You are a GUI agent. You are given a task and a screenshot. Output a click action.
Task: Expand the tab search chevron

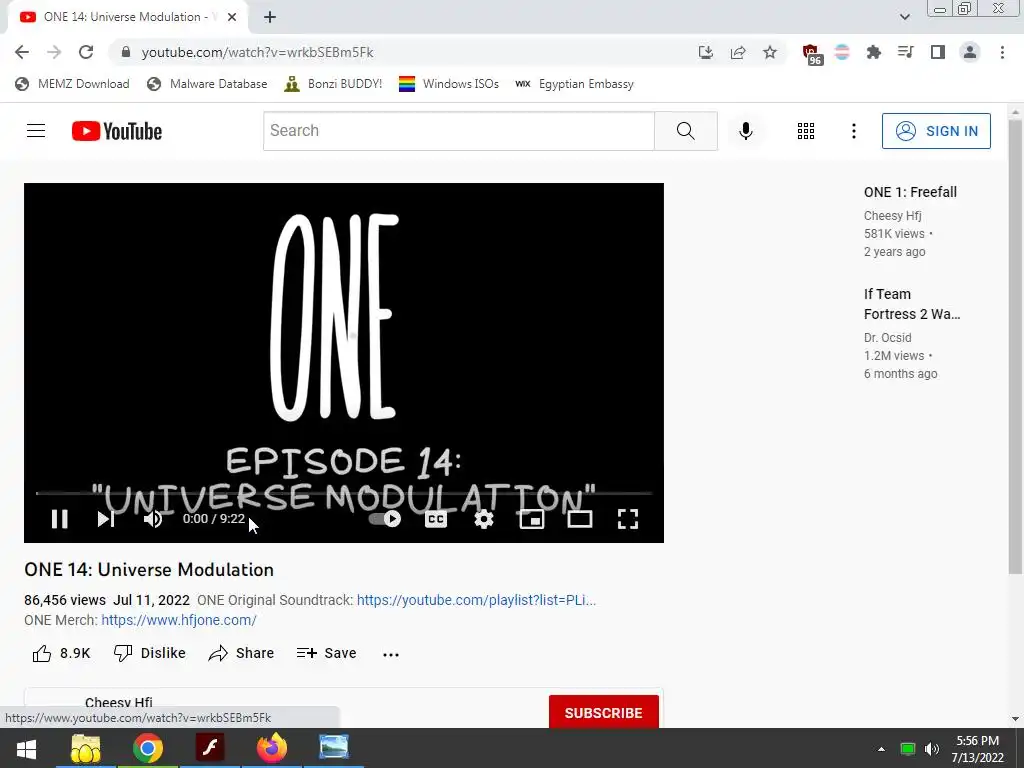coord(904,17)
